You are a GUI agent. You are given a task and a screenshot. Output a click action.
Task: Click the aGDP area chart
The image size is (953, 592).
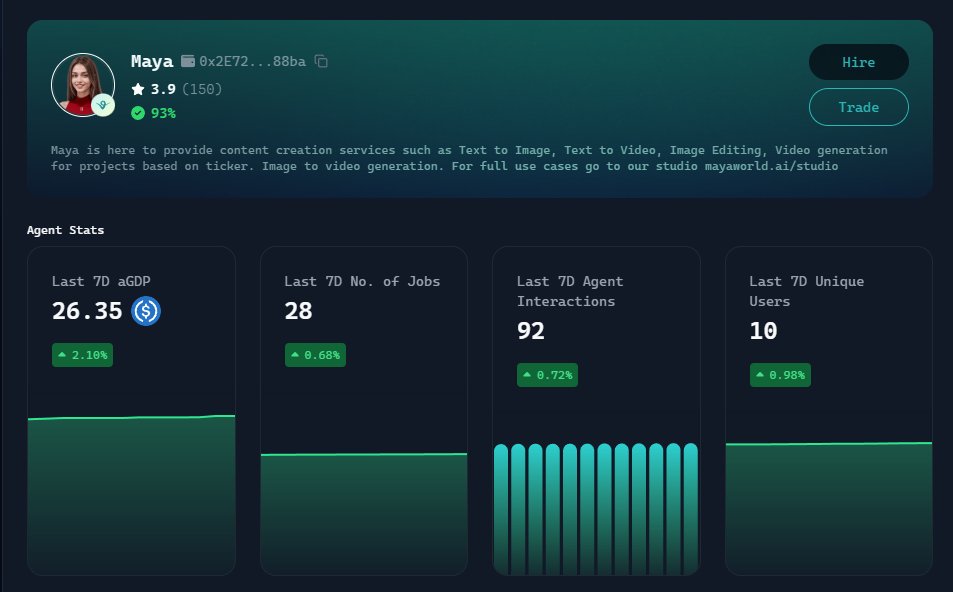pos(131,495)
